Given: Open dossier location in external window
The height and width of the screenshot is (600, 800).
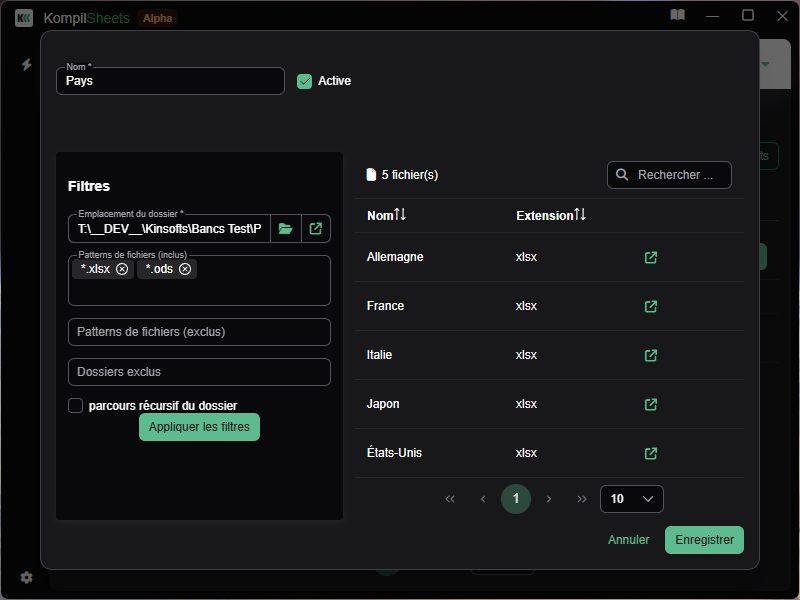Looking at the screenshot, I should pos(316,229).
